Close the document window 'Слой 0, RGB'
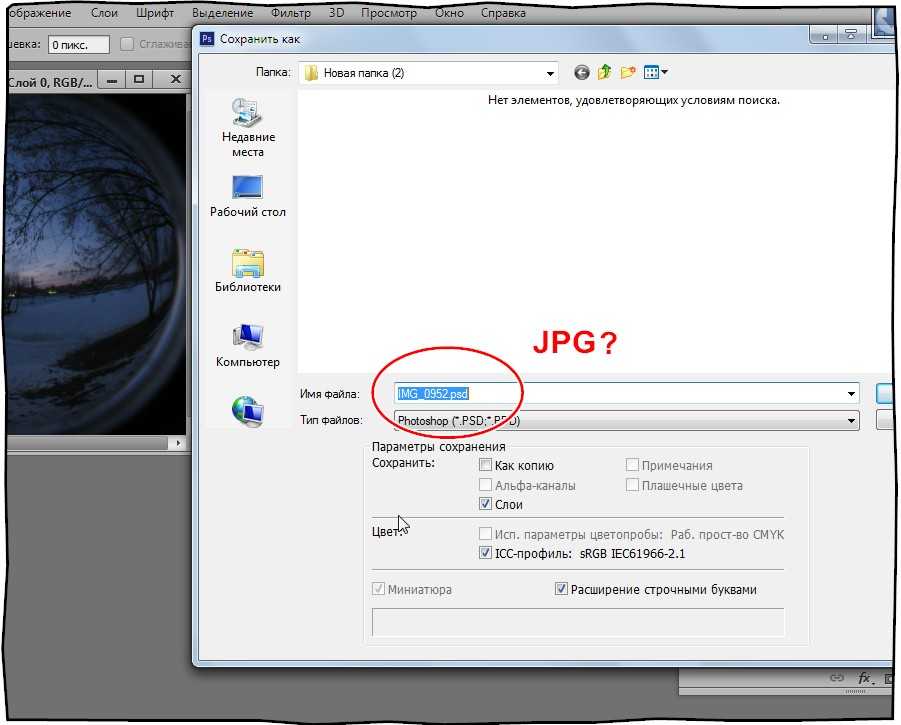Image resolution: width=901 pixels, height=725 pixels. [176, 79]
